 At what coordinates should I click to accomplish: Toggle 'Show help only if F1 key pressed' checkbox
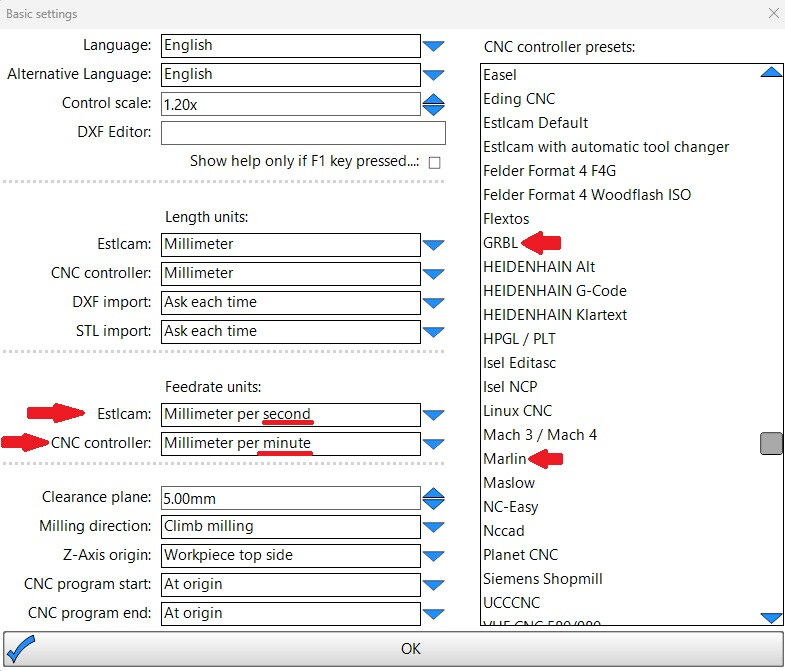pos(434,162)
